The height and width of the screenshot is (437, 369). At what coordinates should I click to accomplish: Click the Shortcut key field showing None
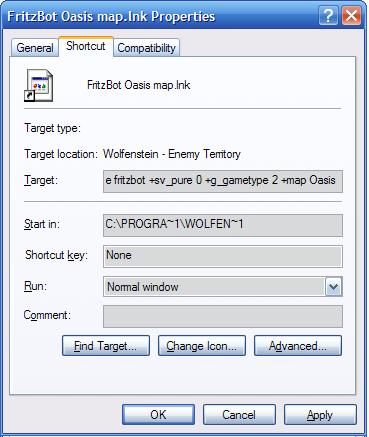223,256
